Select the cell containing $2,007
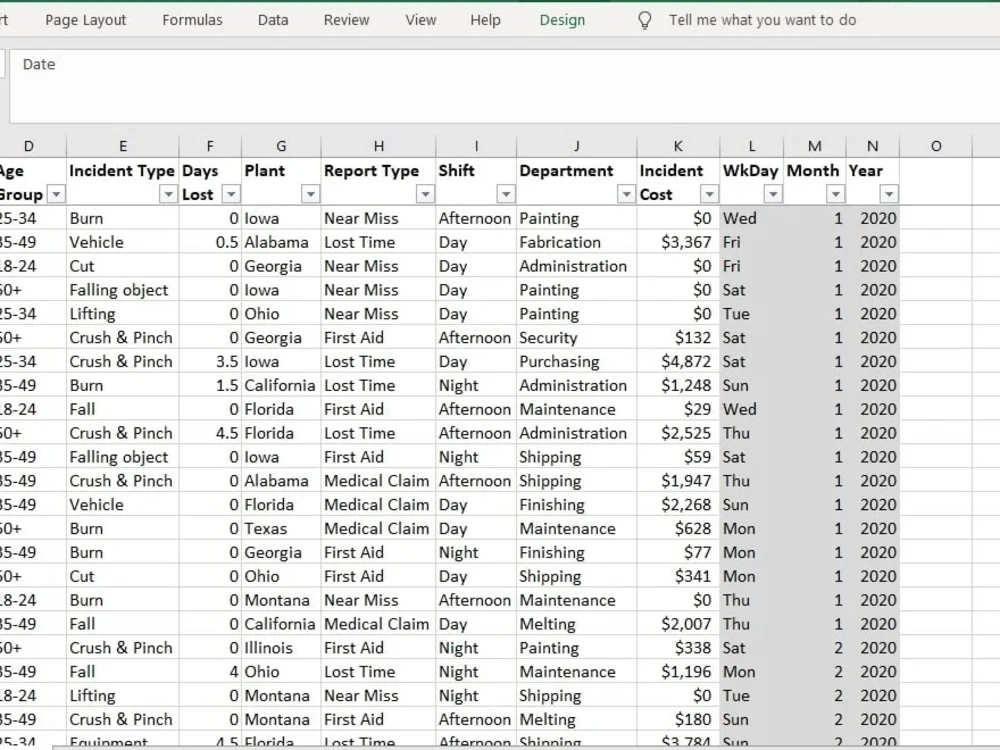Screen dimensions: 1000x750 pos(678,624)
